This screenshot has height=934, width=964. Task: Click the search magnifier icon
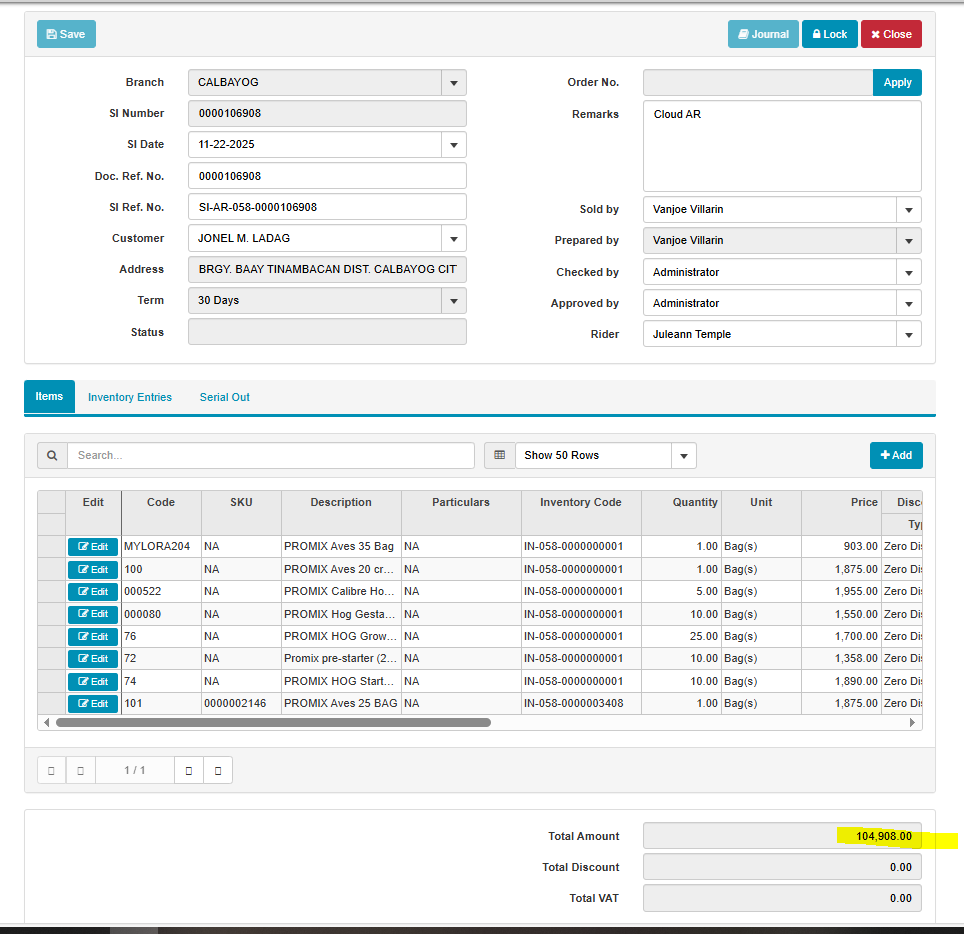click(52, 455)
